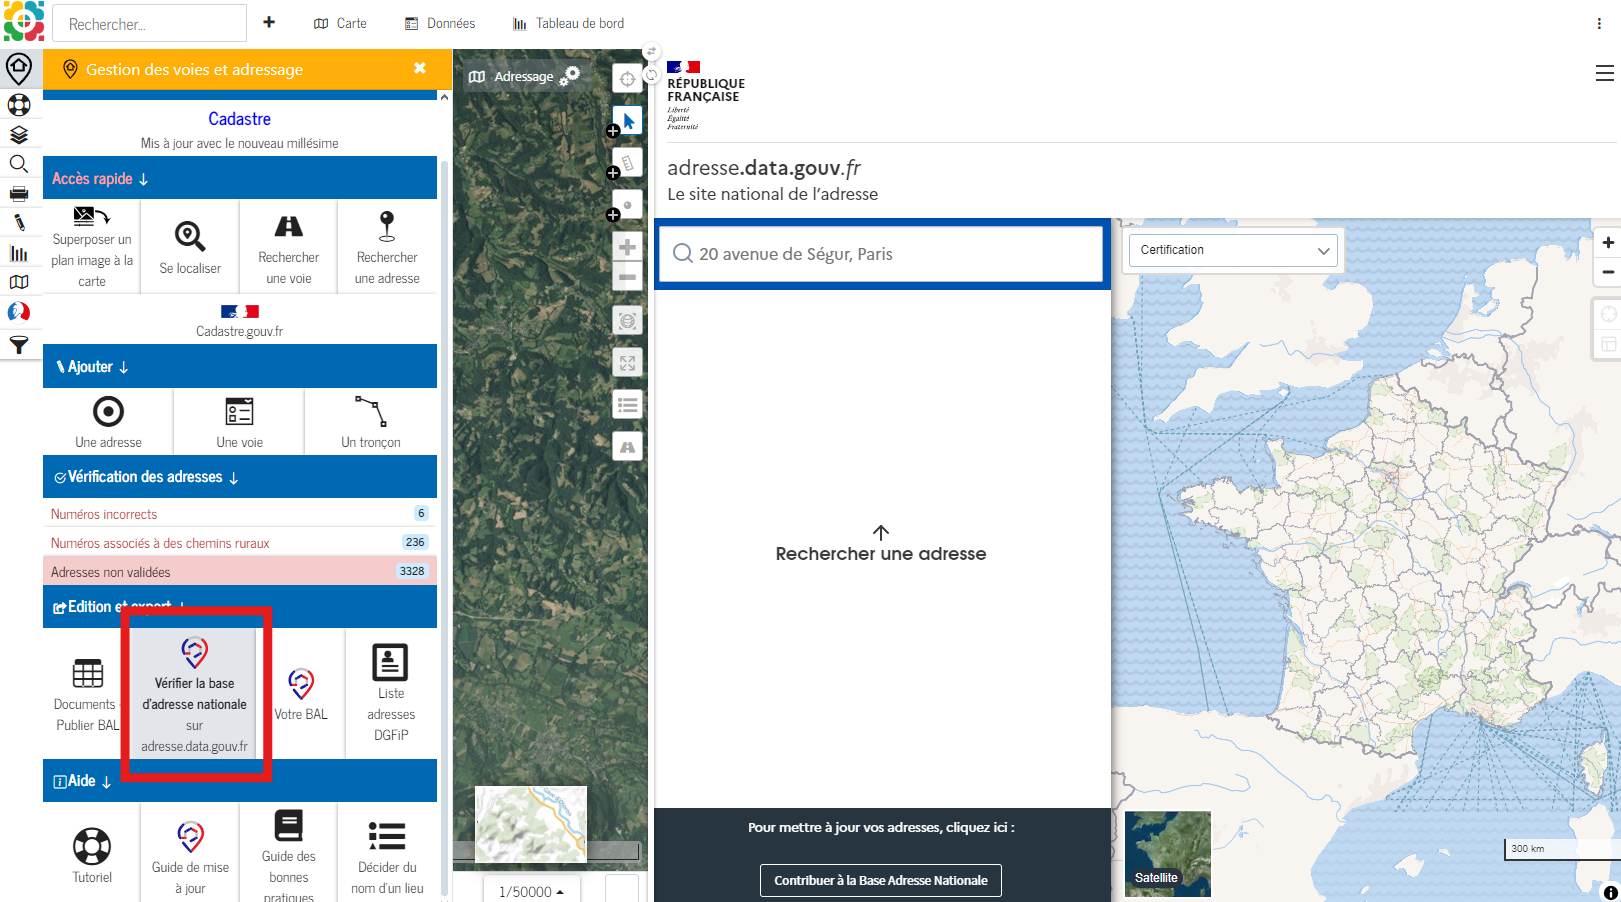This screenshot has width=1621, height=902.
Task: Open Cadastre.gouv.fr link
Action: pyautogui.click(x=240, y=322)
